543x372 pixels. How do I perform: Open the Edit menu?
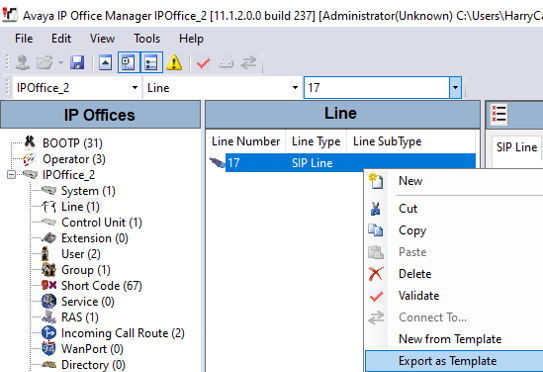pyautogui.click(x=61, y=38)
